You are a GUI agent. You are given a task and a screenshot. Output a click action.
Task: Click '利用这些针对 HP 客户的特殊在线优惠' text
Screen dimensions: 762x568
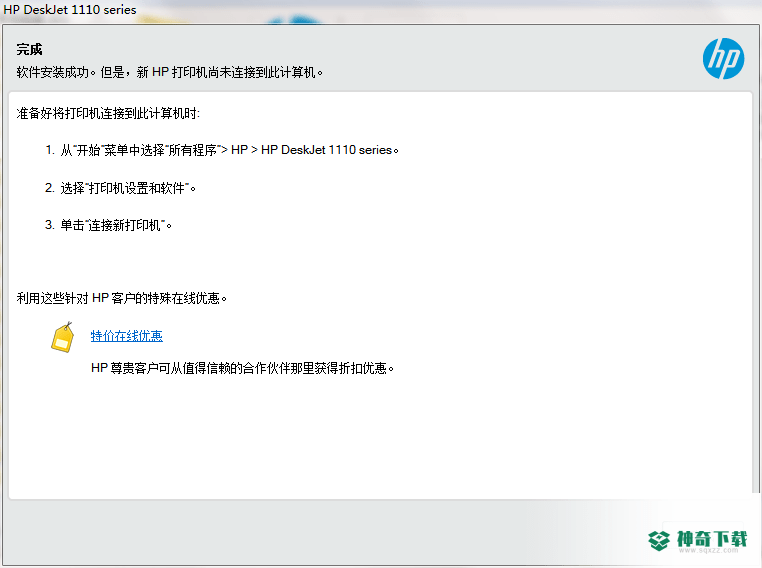coord(121,298)
